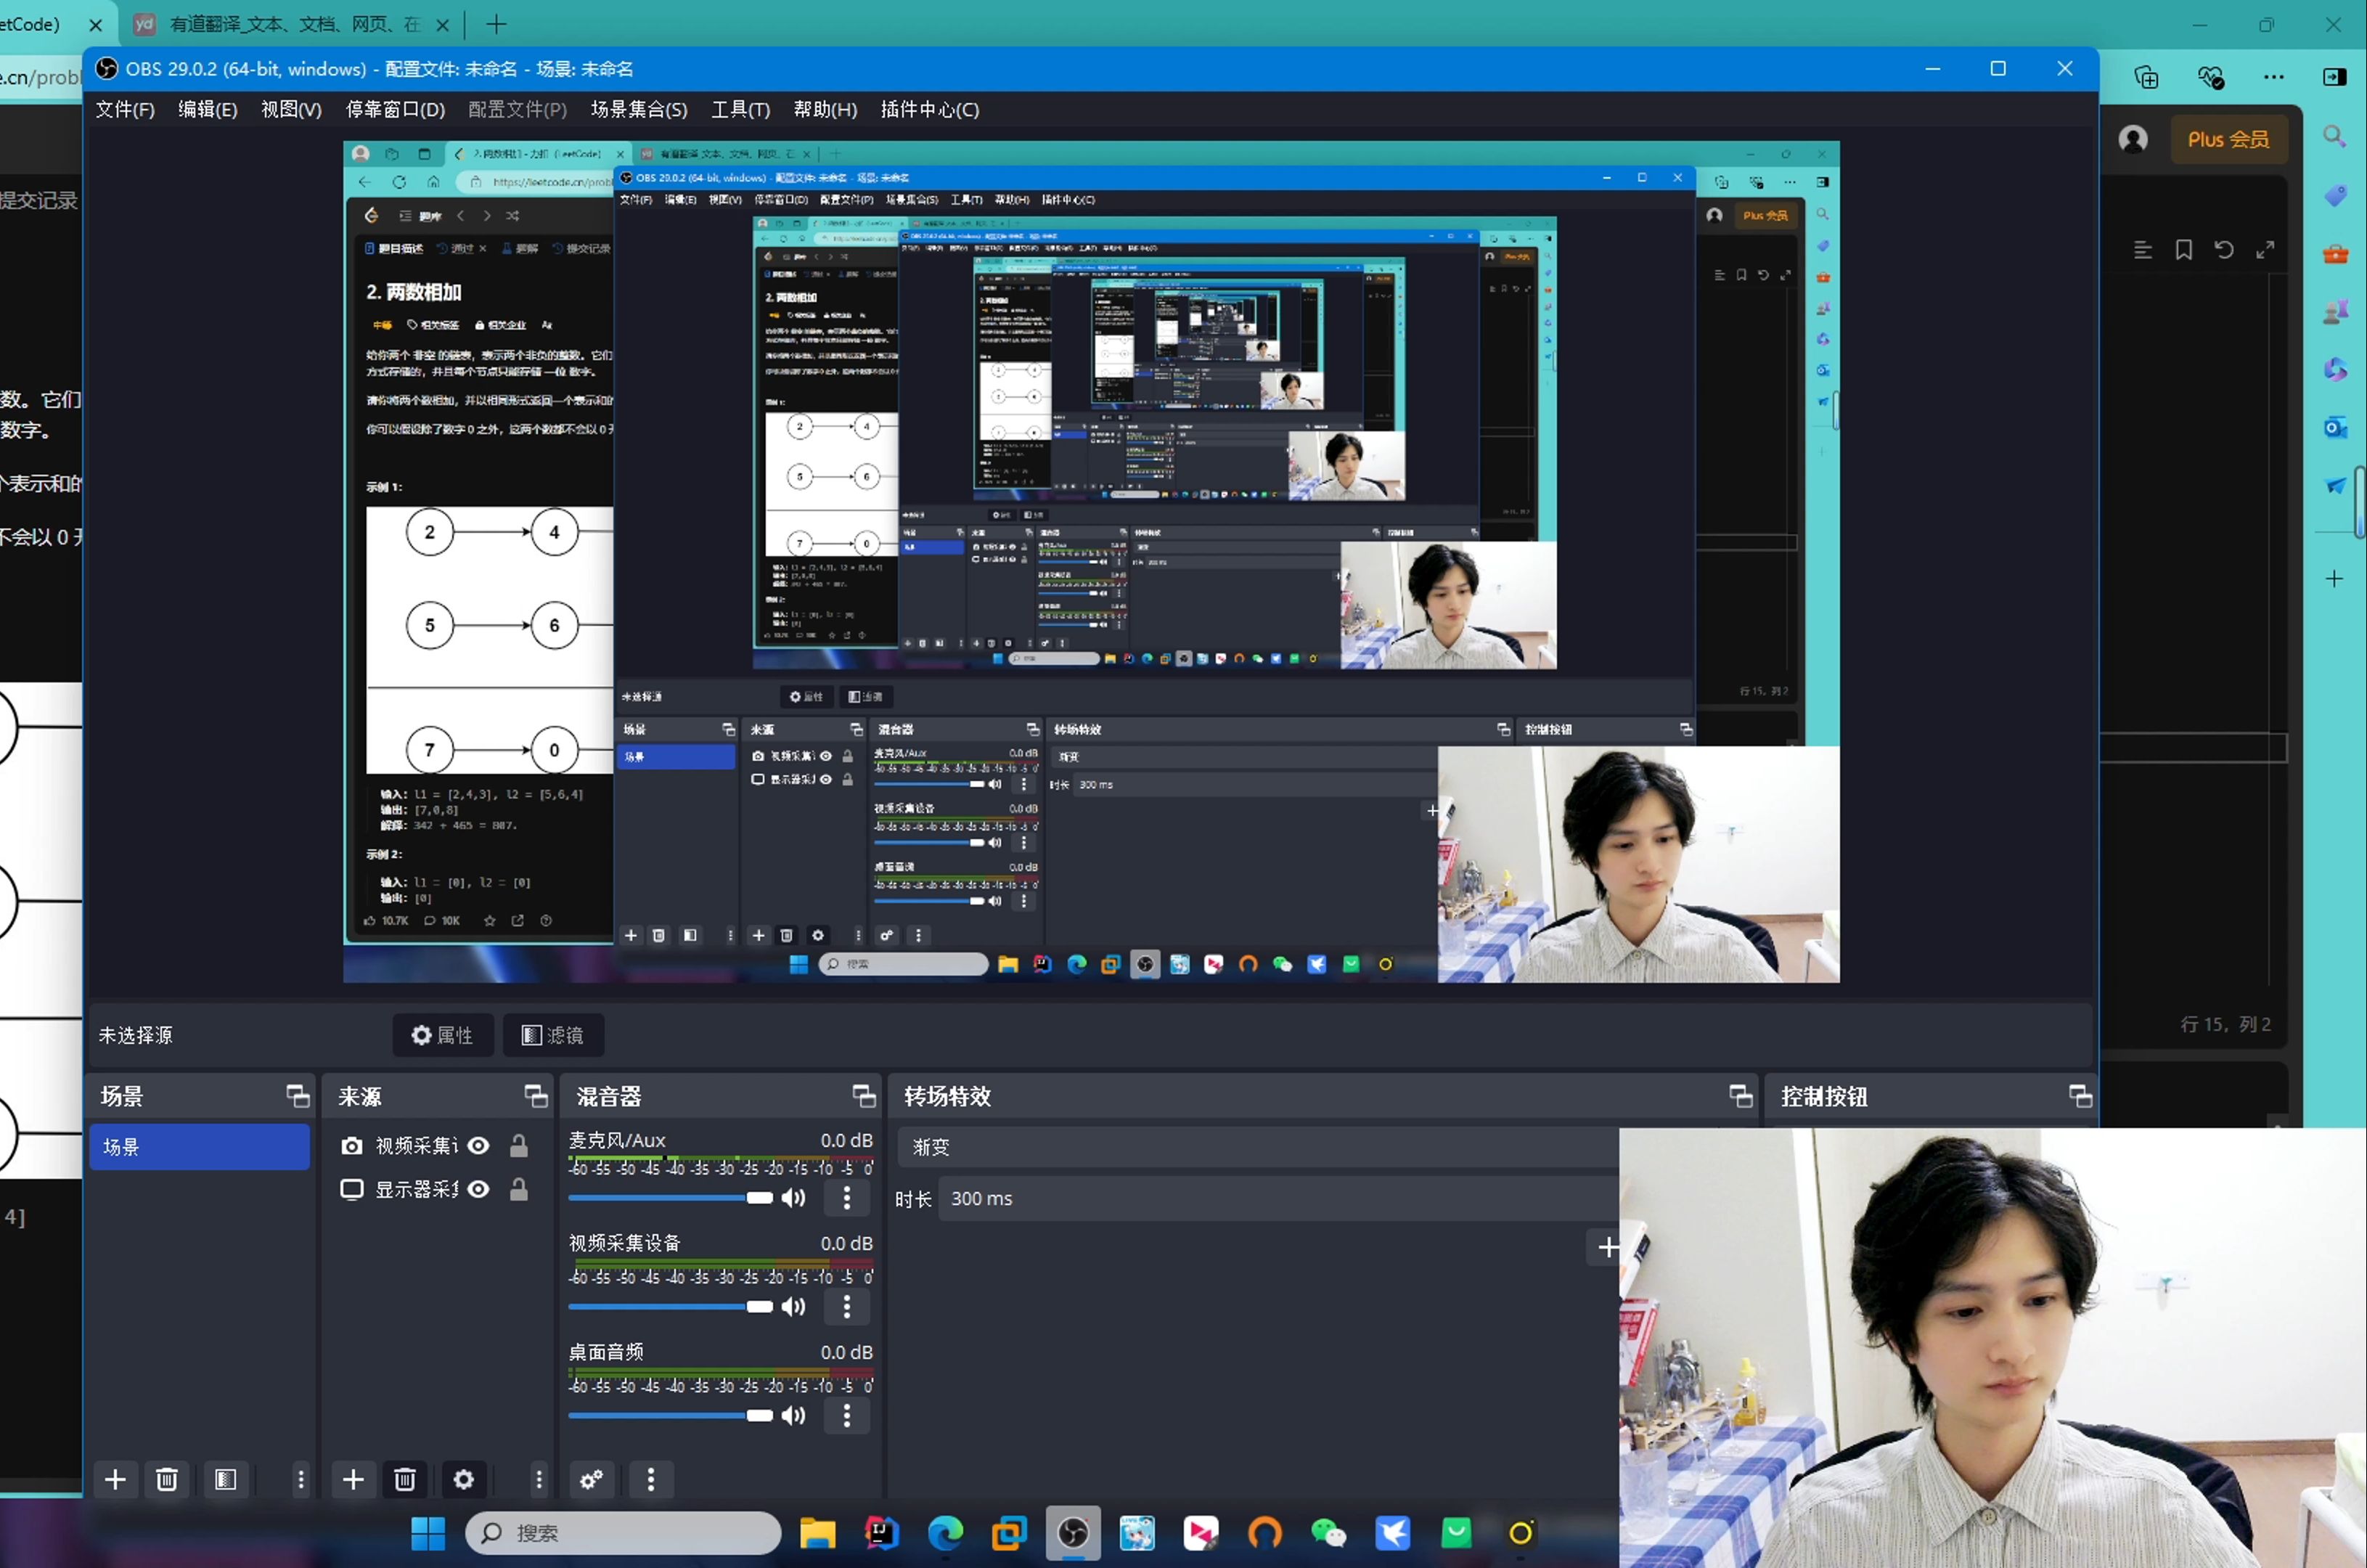The image size is (2367, 1568).
Task: Click the 属性 properties button
Action: (x=443, y=1035)
